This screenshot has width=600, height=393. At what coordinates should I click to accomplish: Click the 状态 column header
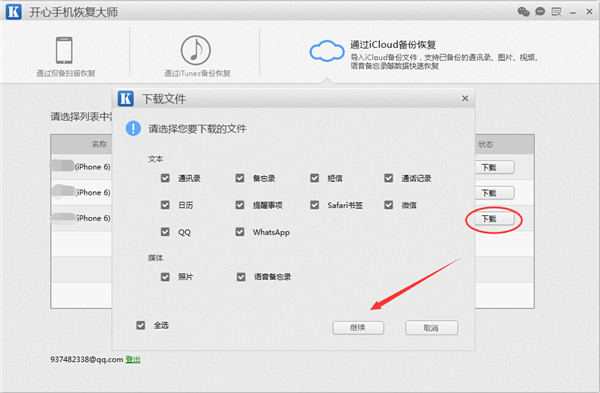click(x=485, y=144)
